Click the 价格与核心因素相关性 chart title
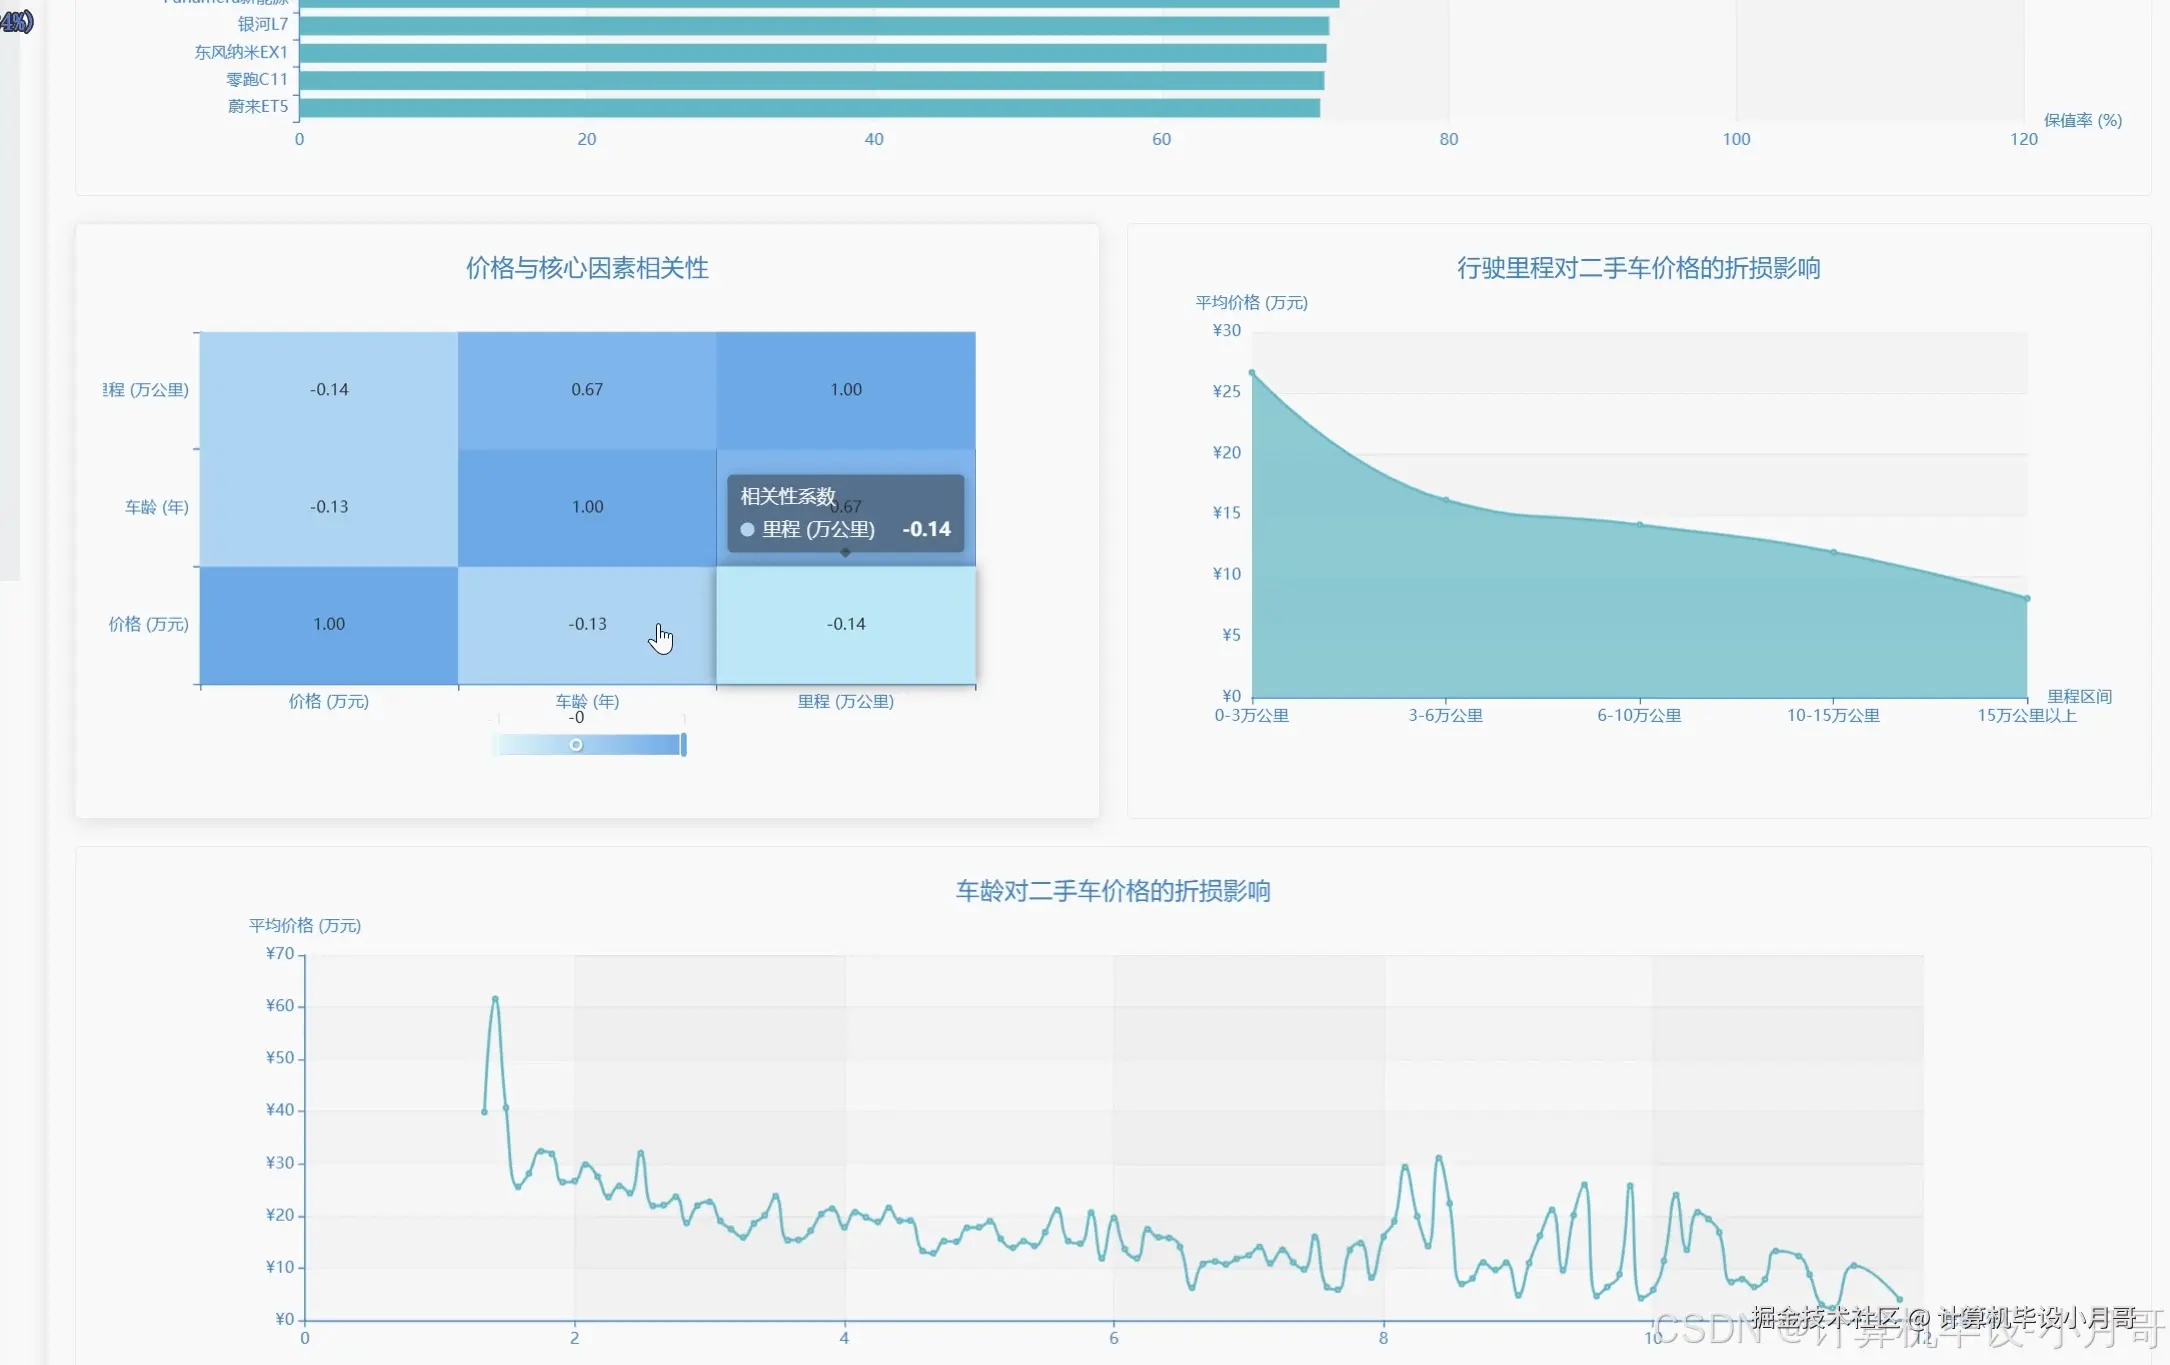Viewport: 2170px width, 1365px height. [x=587, y=268]
